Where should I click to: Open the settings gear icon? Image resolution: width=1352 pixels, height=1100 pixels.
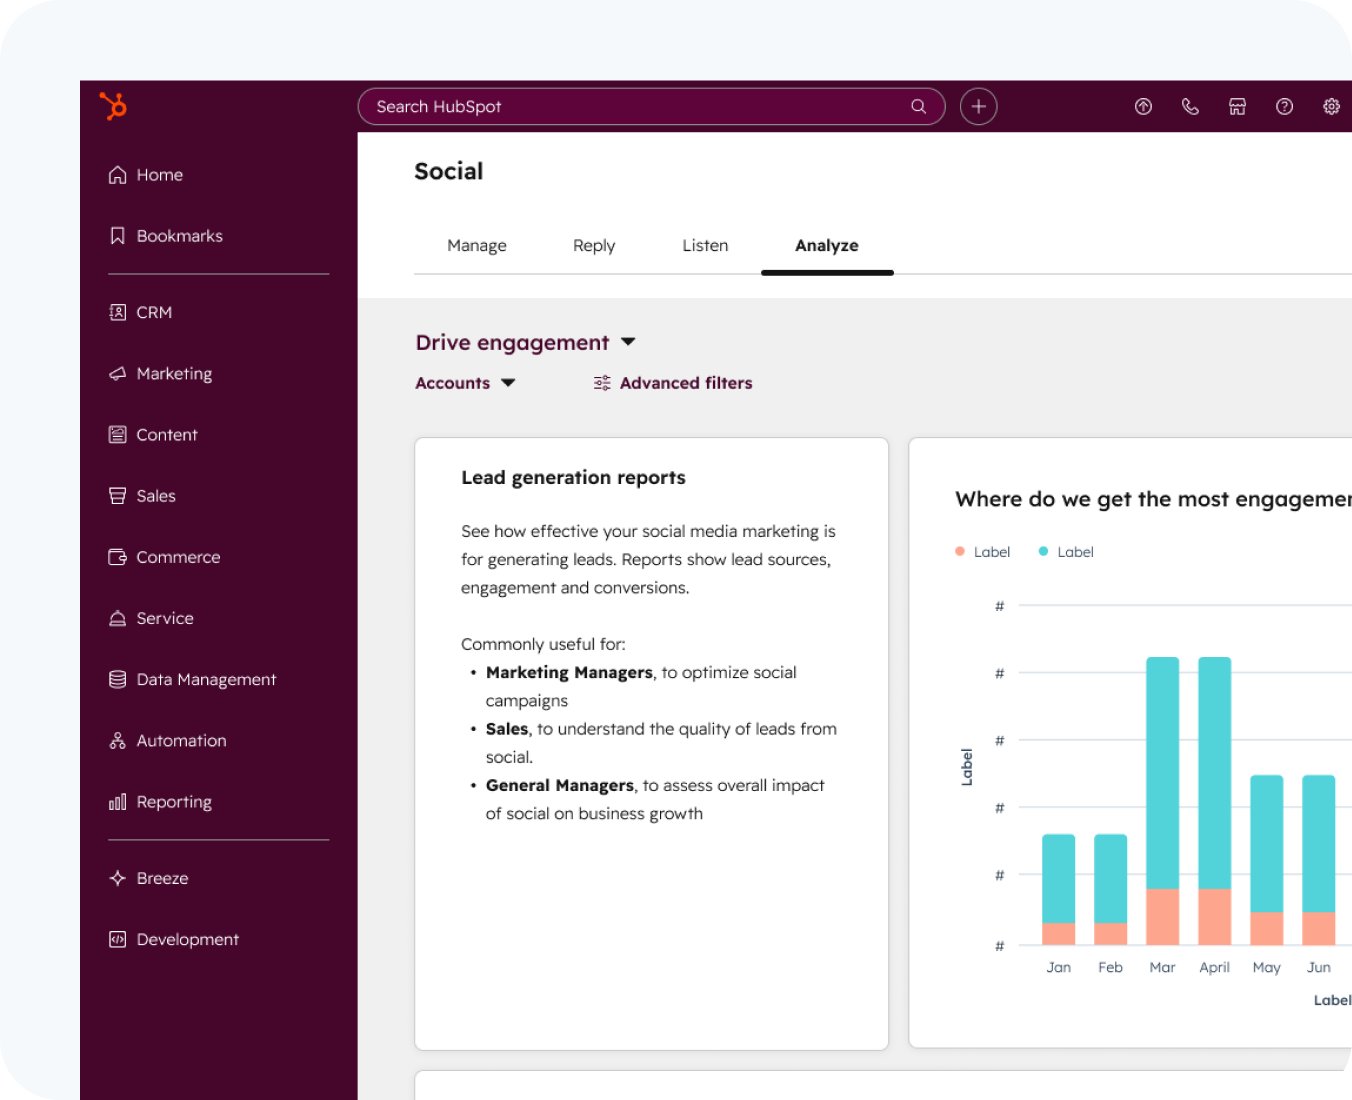[1332, 106]
